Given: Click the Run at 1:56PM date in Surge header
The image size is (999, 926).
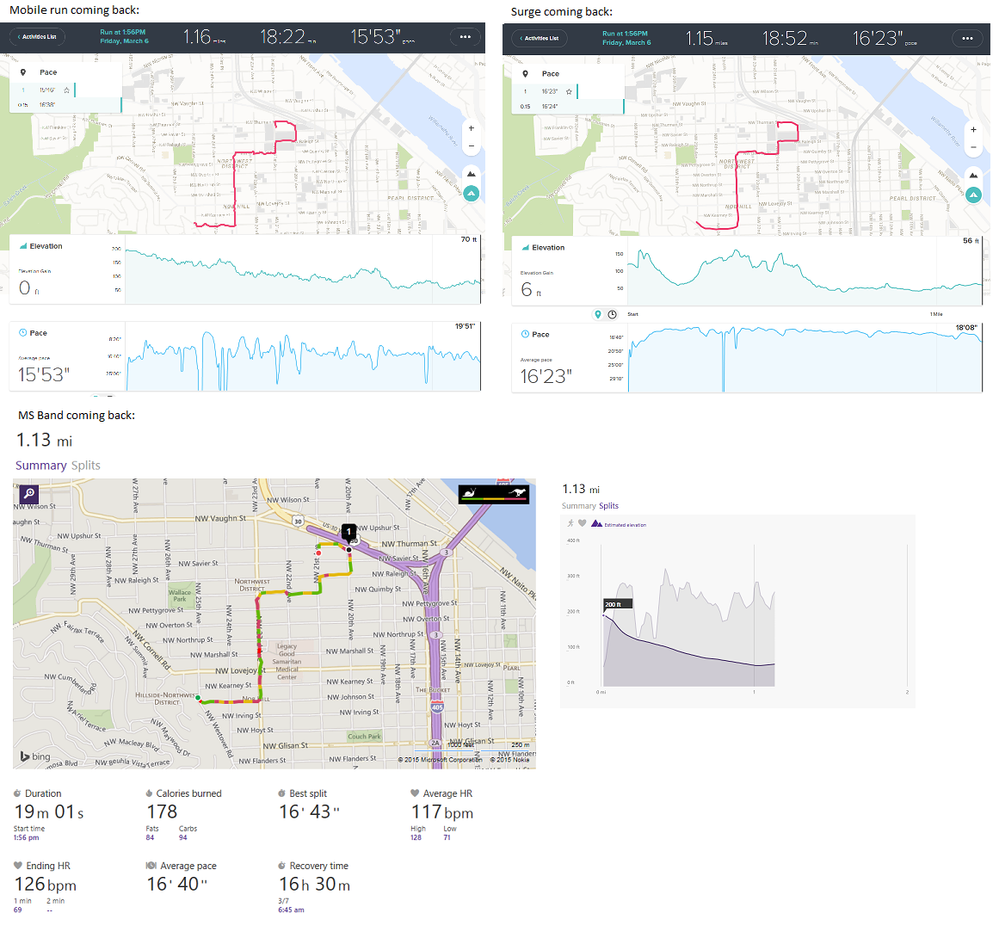Looking at the screenshot, I should [626, 38].
